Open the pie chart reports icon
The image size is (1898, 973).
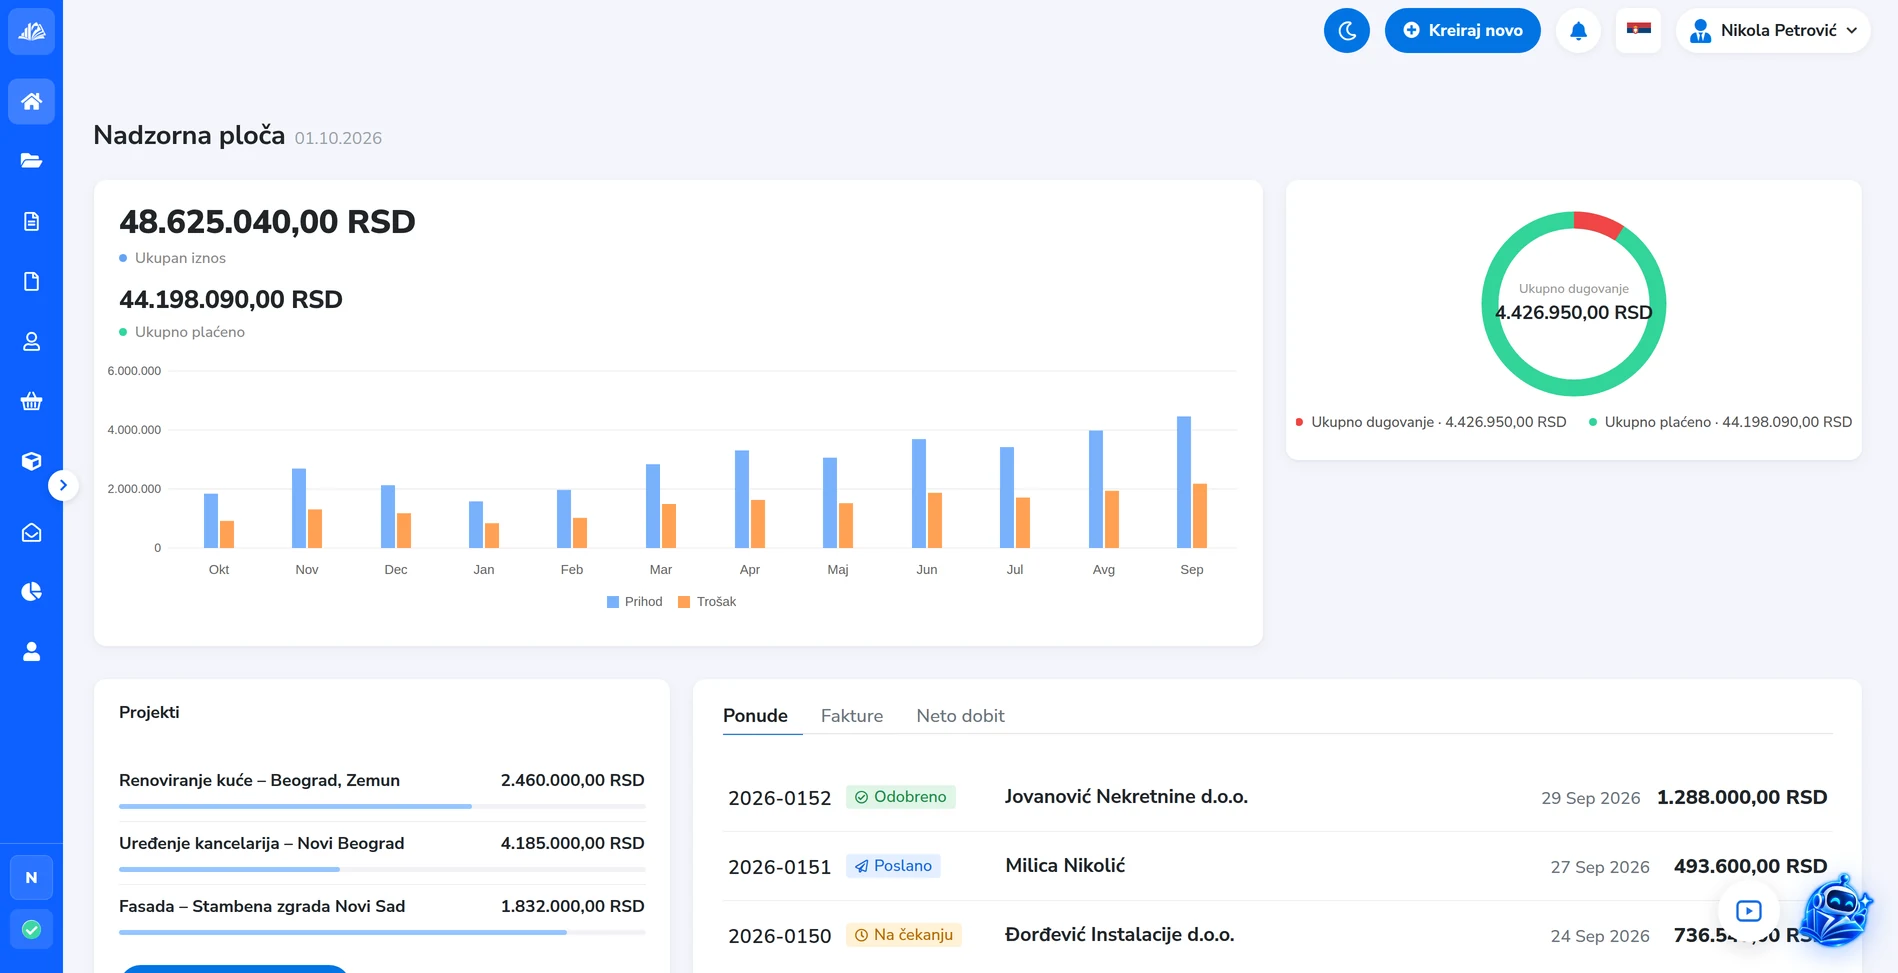point(31,592)
